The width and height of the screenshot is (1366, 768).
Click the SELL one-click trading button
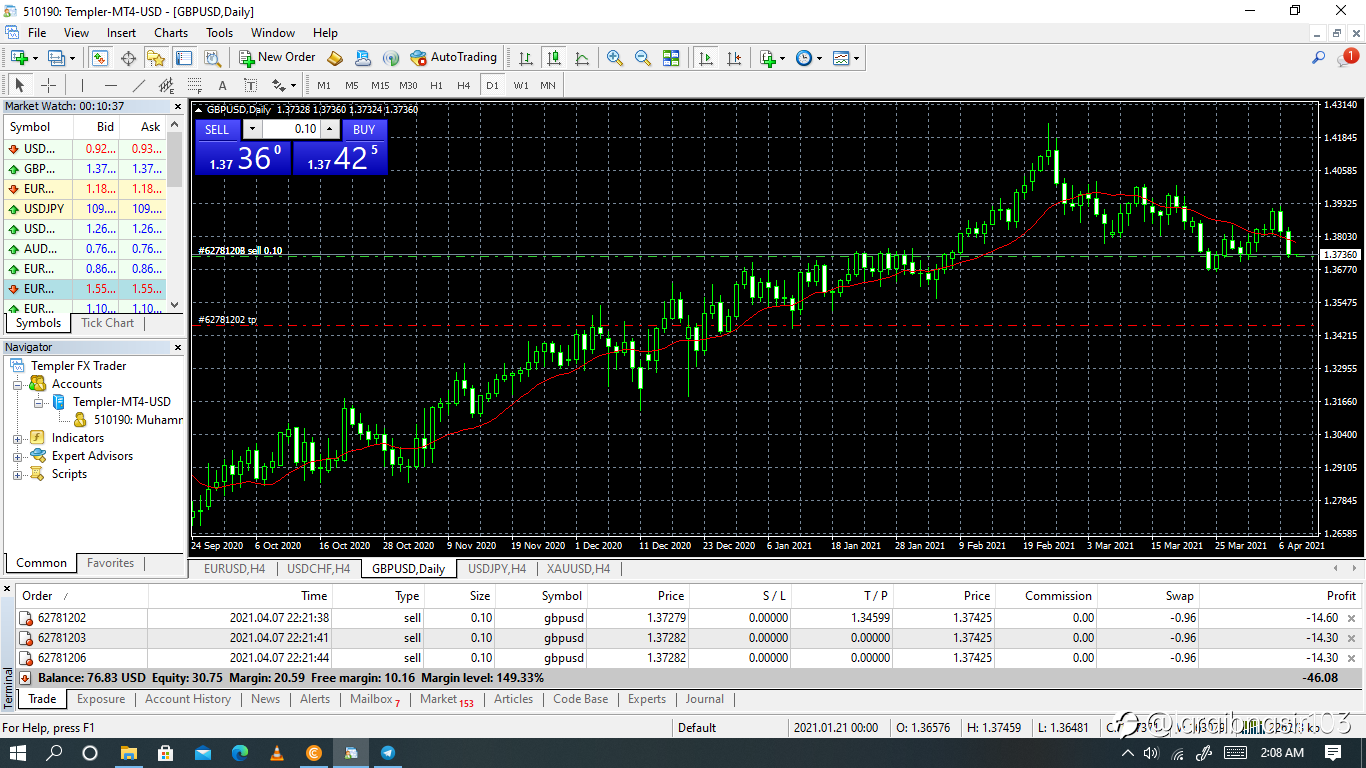pyautogui.click(x=217, y=129)
